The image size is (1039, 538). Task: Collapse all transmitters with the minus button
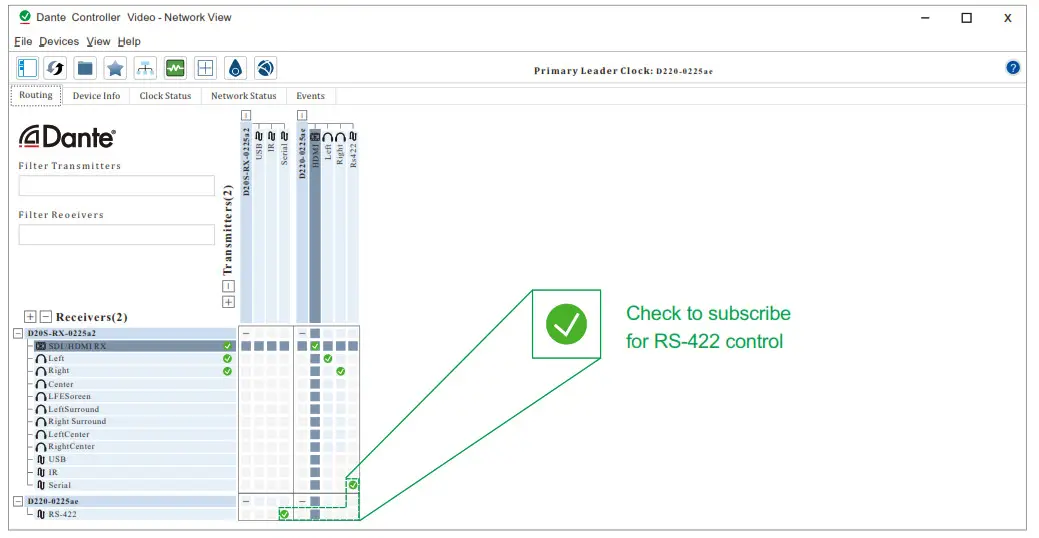pos(228,286)
